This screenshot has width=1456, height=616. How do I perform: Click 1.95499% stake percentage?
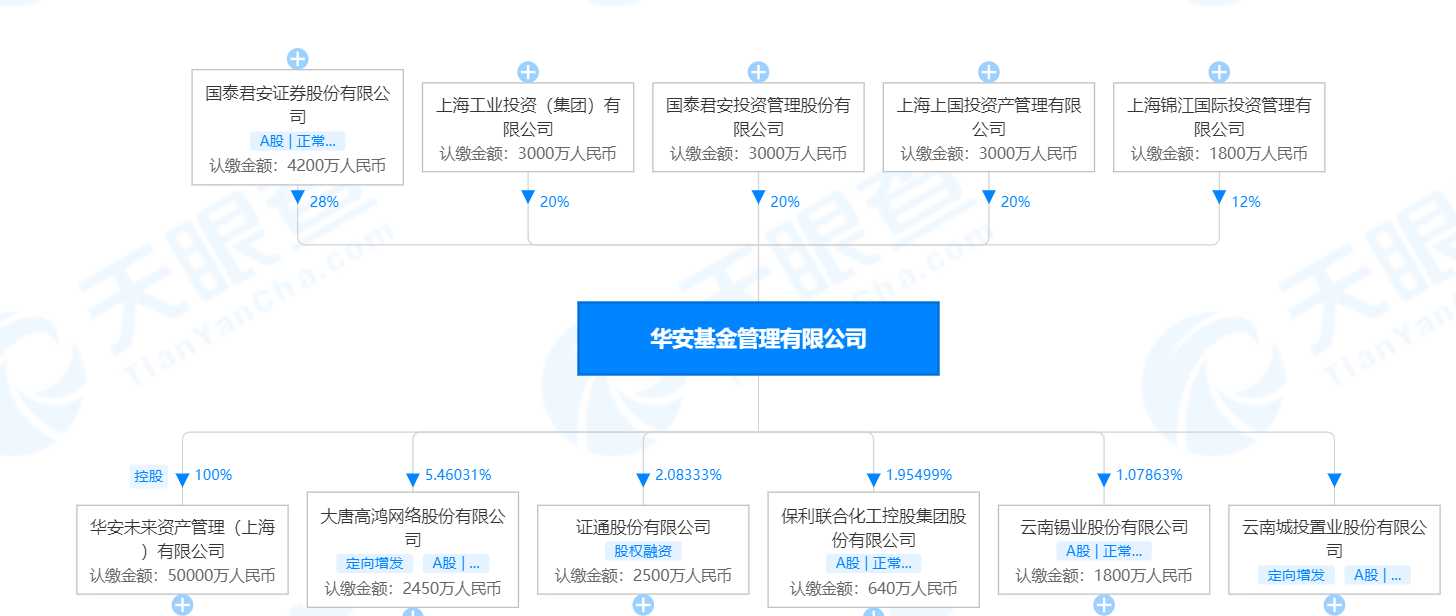tap(919, 475)
